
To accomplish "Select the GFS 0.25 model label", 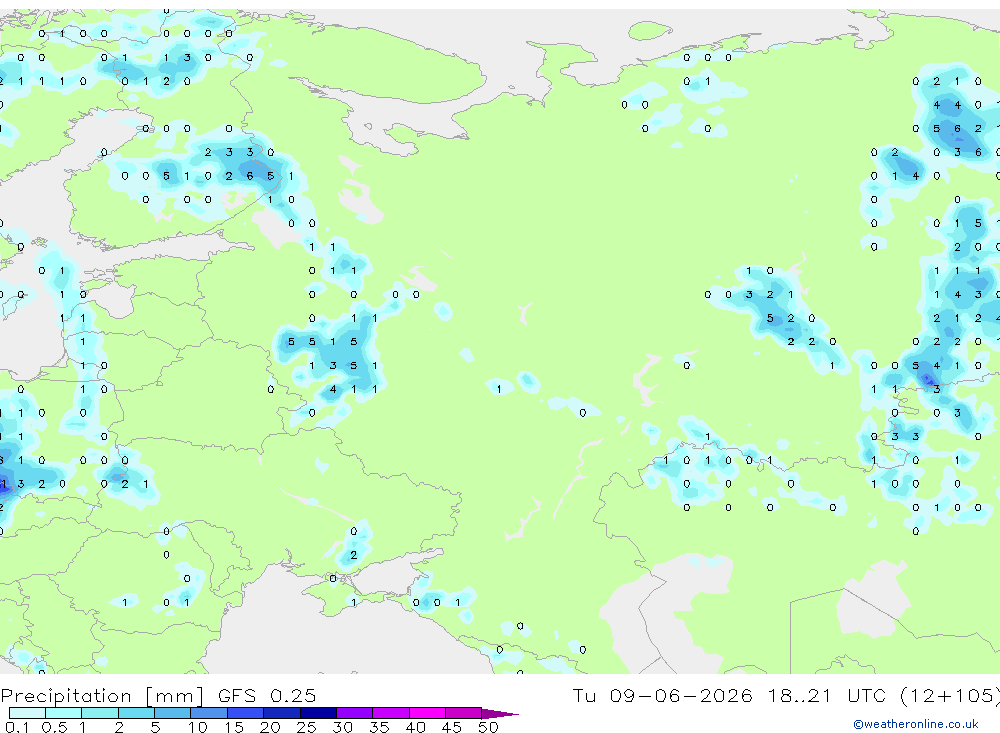I will (x=267, y=695).
